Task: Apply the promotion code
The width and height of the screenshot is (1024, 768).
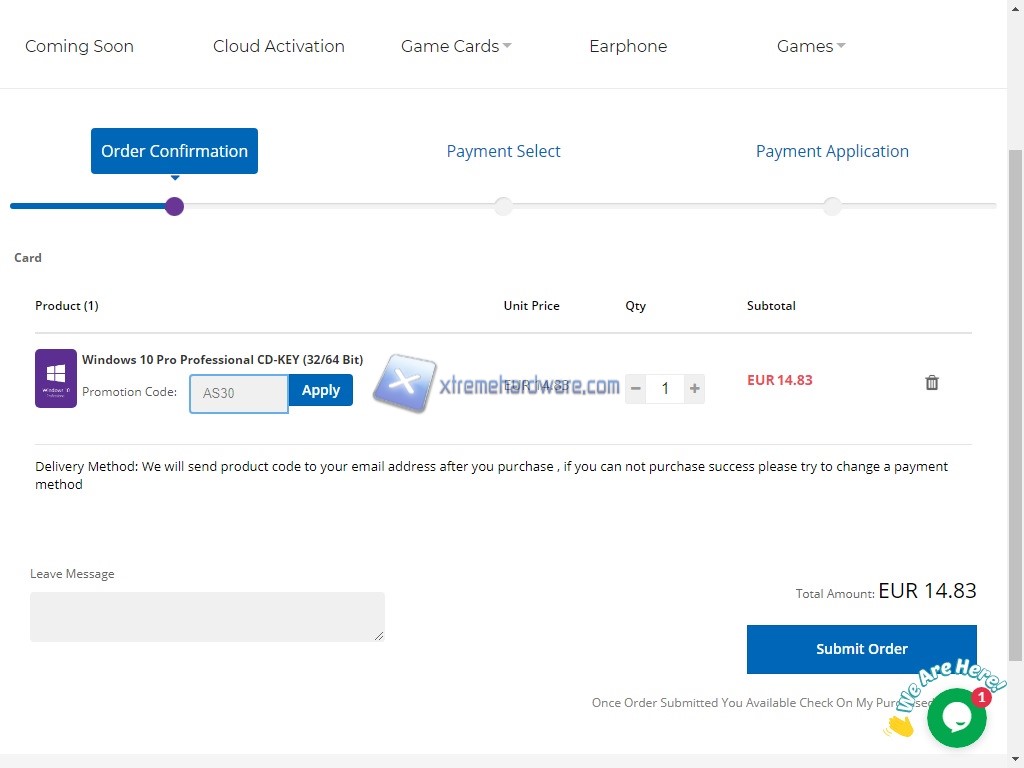Action: [x=321, y=390]
